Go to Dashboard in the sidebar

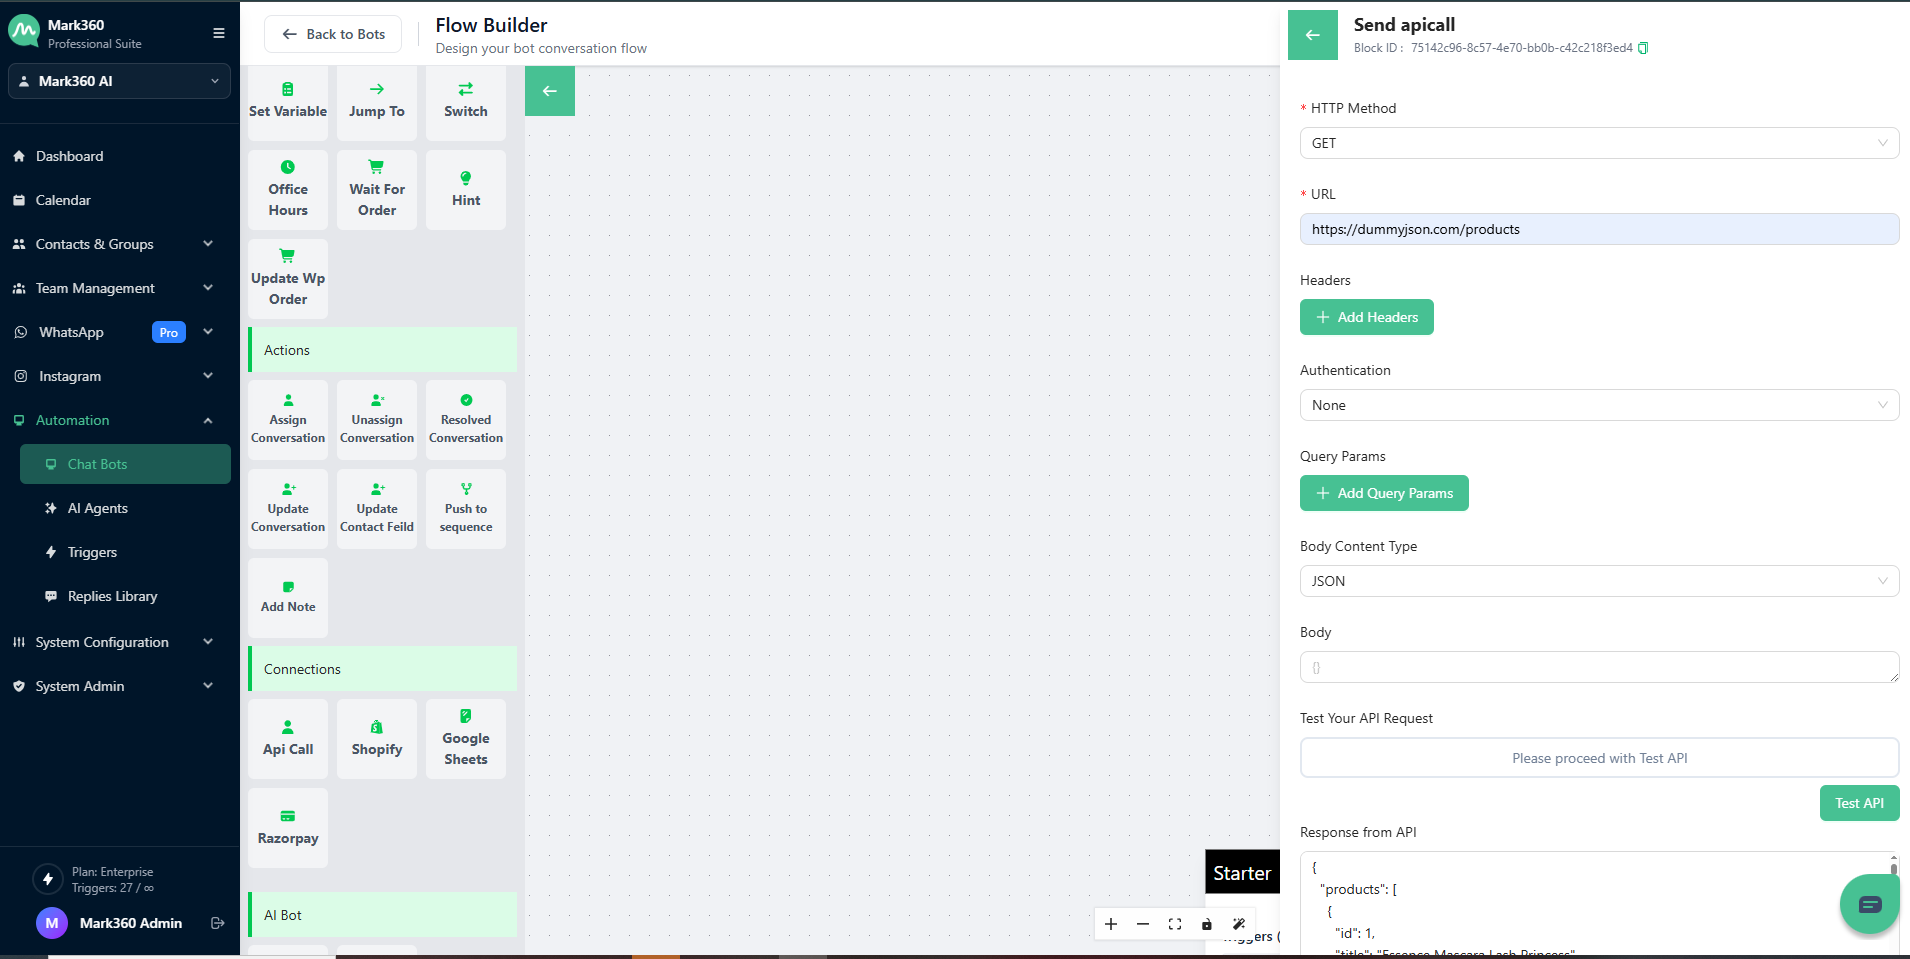tap(69, 156)
